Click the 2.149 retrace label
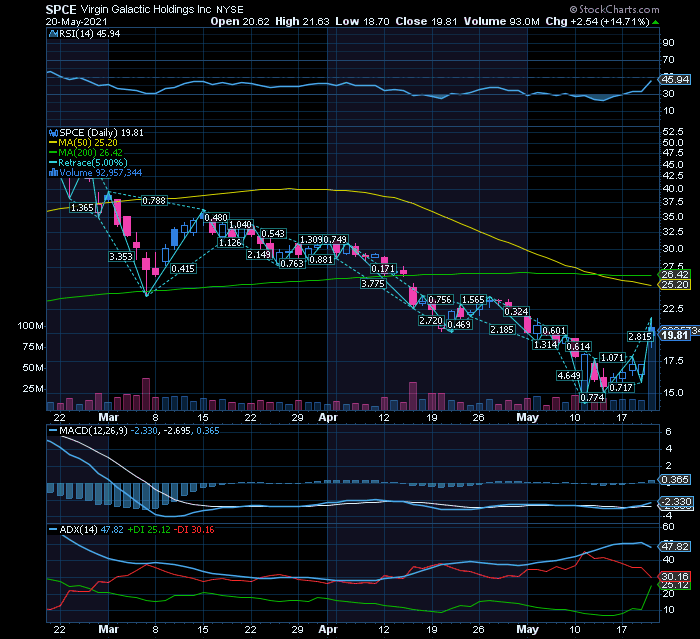 click(x=259, y=255)
